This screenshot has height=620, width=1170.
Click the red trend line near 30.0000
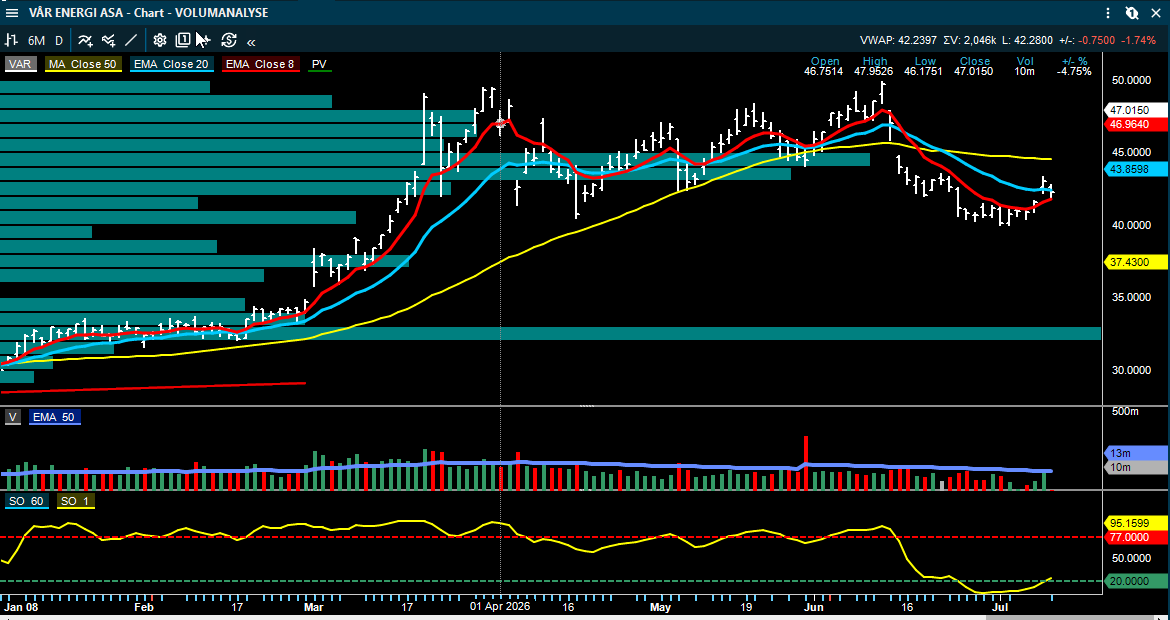tap(153, 386)
